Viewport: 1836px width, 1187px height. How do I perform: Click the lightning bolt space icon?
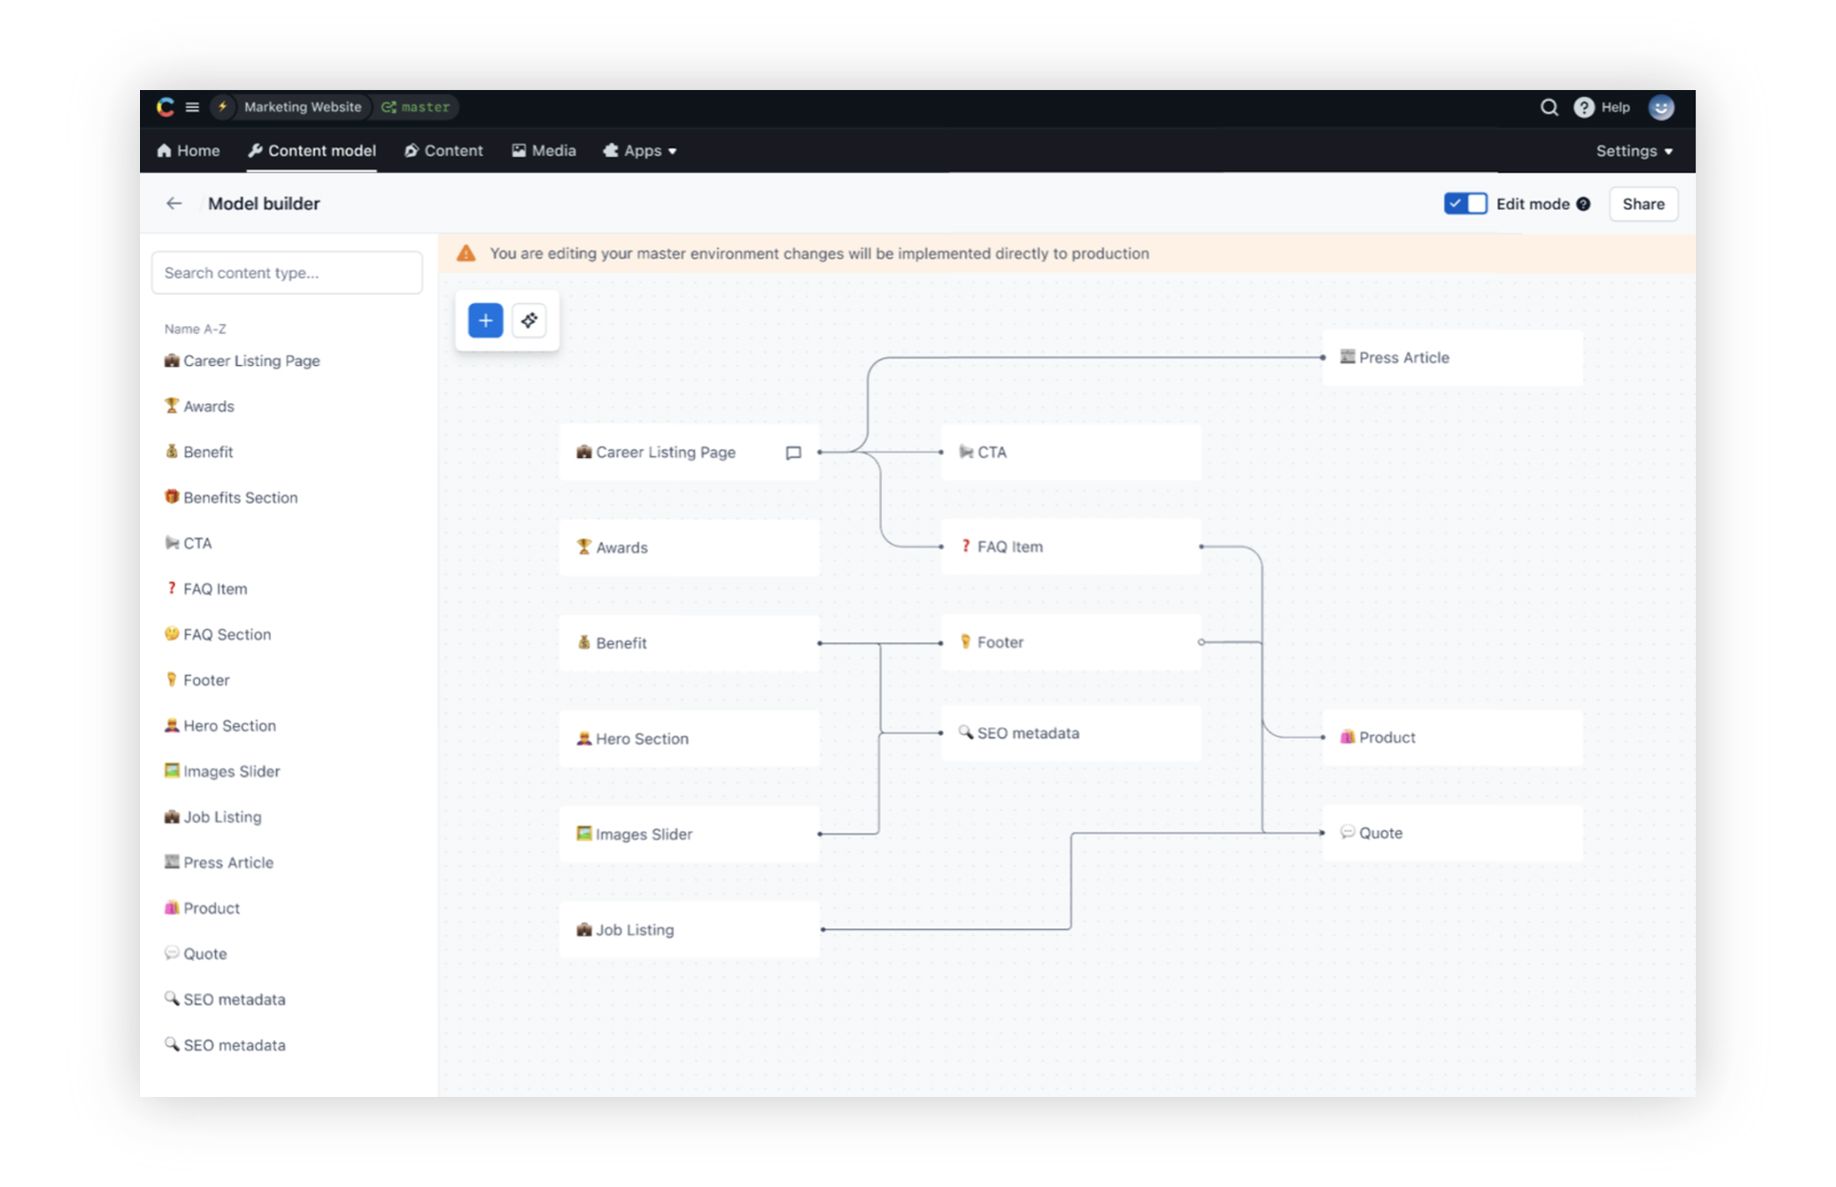pos(223,107)
